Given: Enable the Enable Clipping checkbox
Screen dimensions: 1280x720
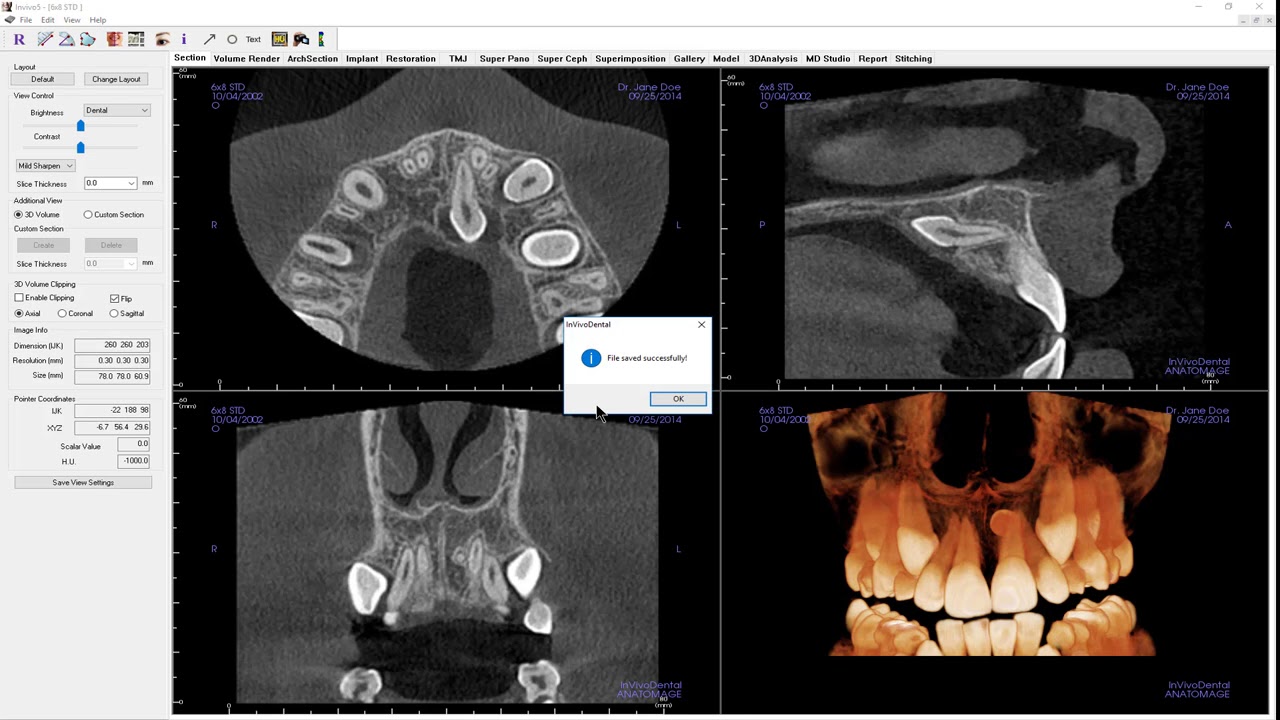Looking at the screenshot, I should [x=19, y=298].
